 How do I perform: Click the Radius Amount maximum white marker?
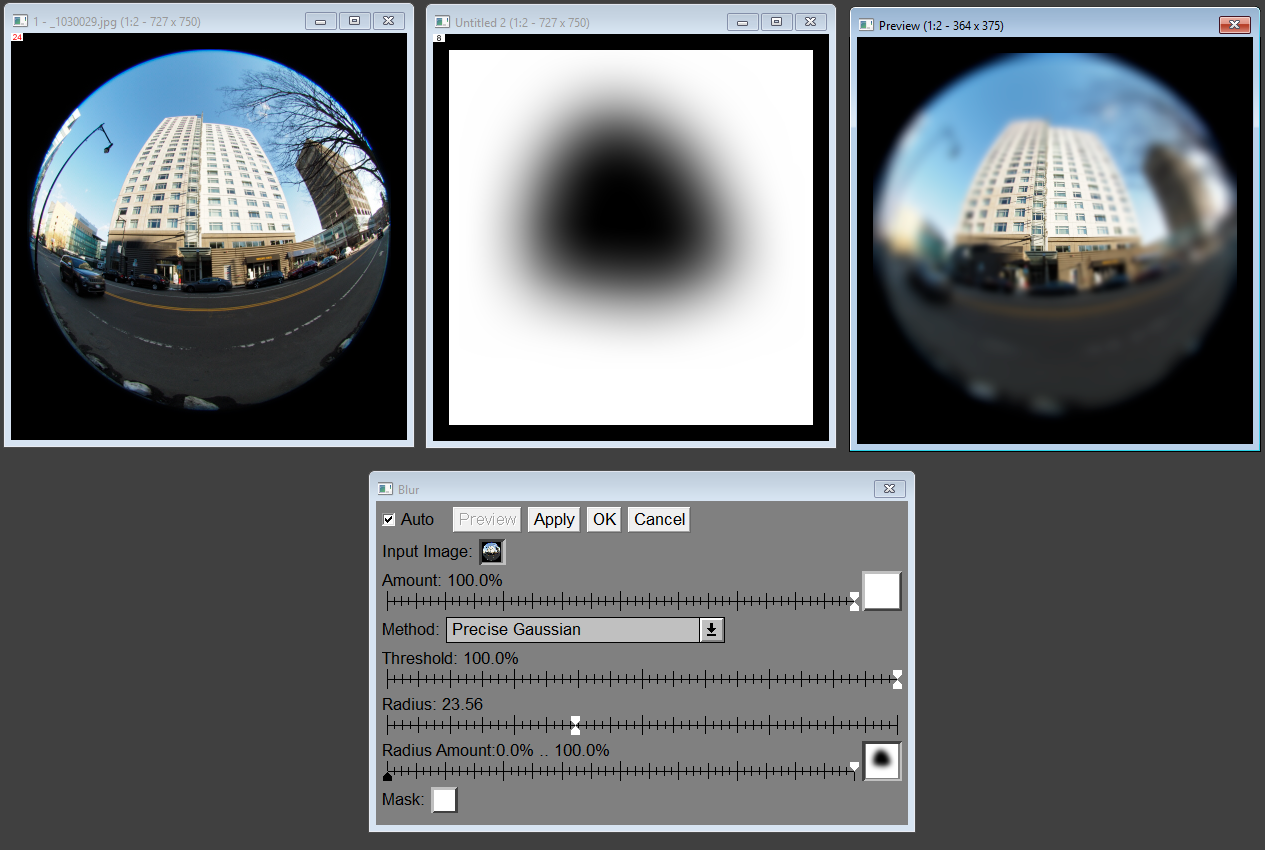point(854,767)
